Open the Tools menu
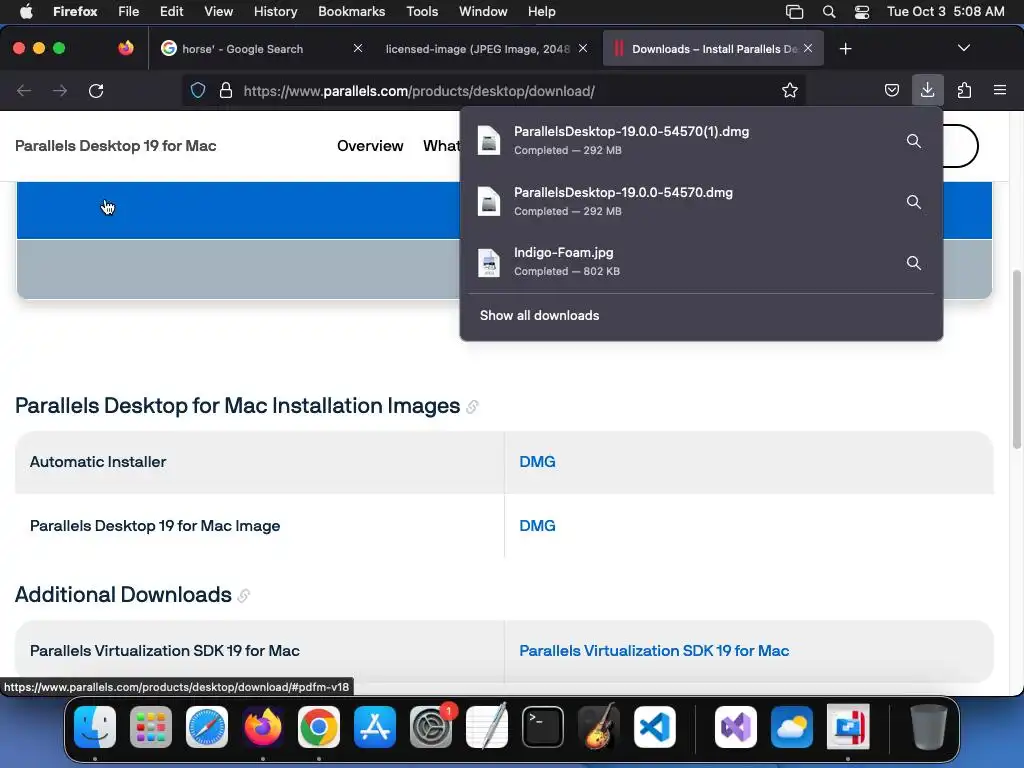1024x768 pixels. point(422,12)
